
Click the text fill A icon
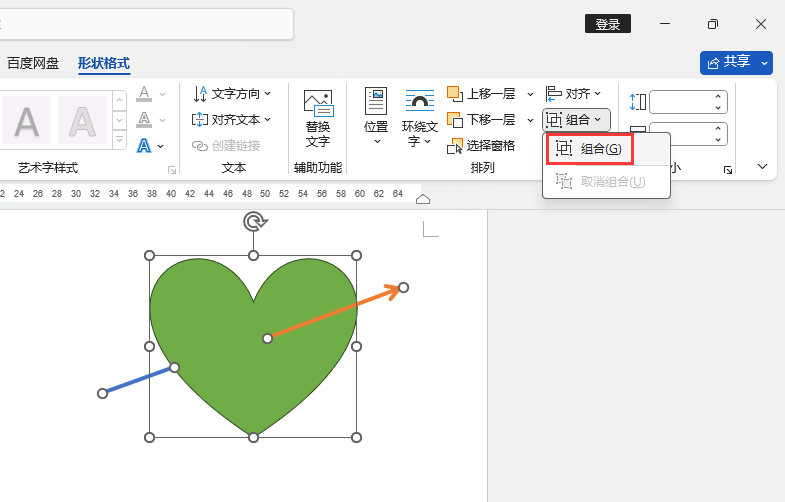pyautogui.click(x=144, y=94)
